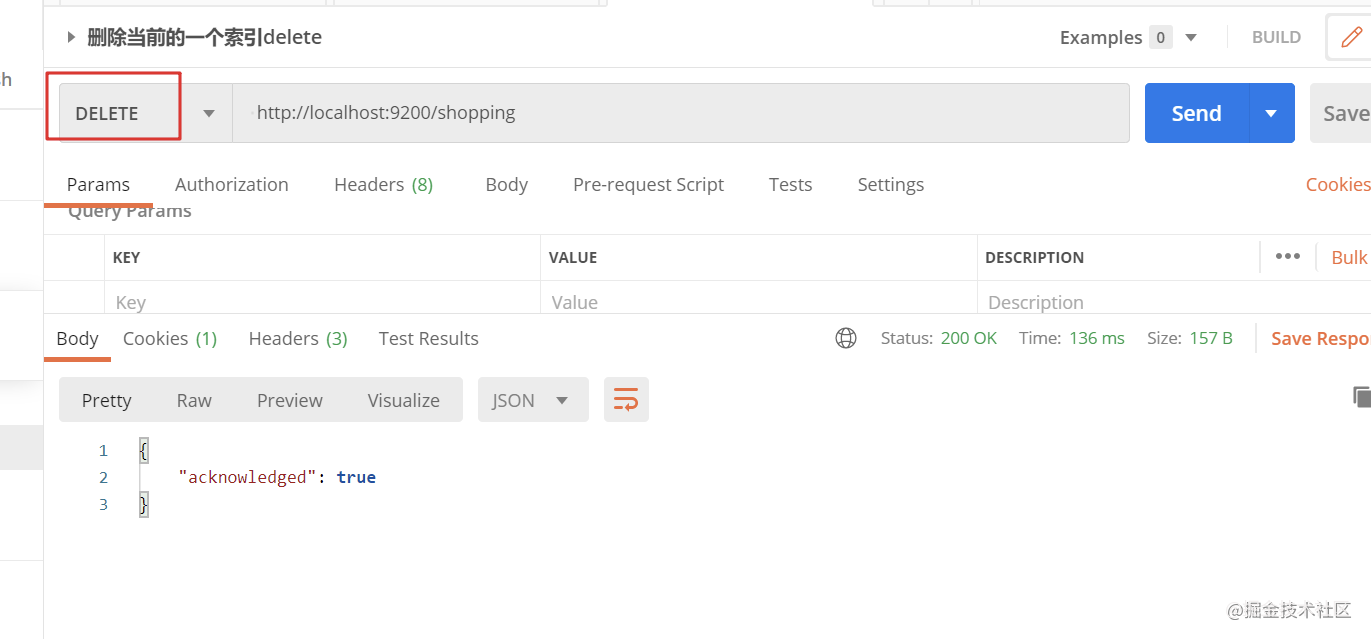The height and width of the screenshot is (639, 1371).
Task: Switch to the Authorization tab
Action: click(232, 185)
